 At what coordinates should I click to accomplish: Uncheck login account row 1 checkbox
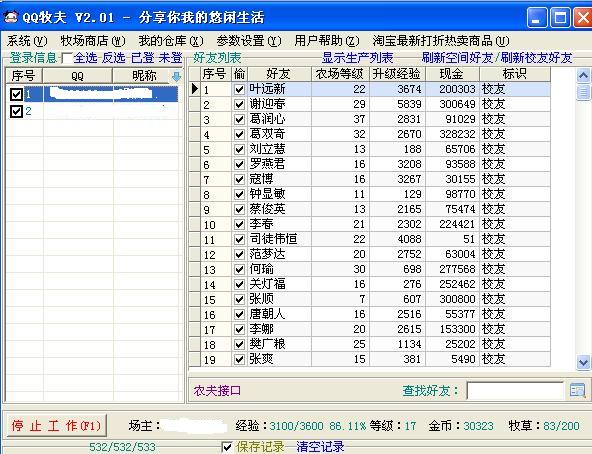[x=16, y=94]
